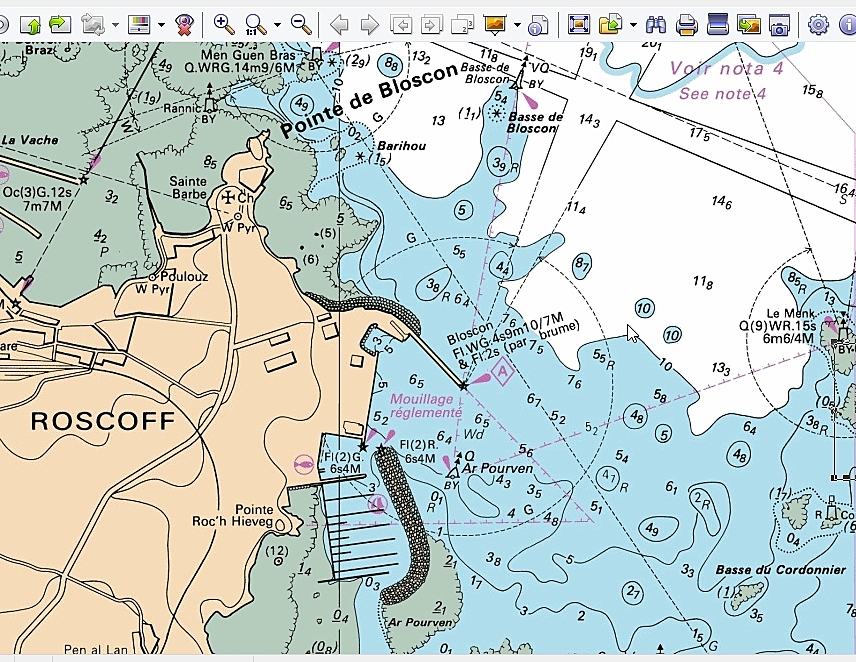The width and height of the screenshot is (856, 662).
Task: Open the rotate image dropdown arrow
Action: [x=115, y=25]
